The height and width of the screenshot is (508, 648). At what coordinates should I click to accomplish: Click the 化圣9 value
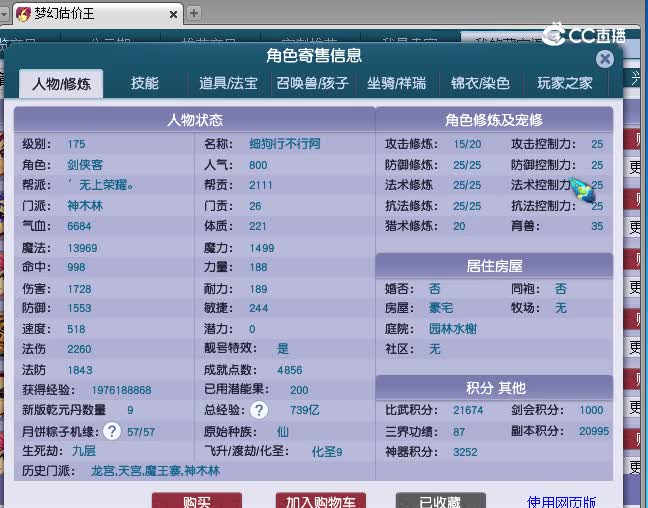coord(327,451)
